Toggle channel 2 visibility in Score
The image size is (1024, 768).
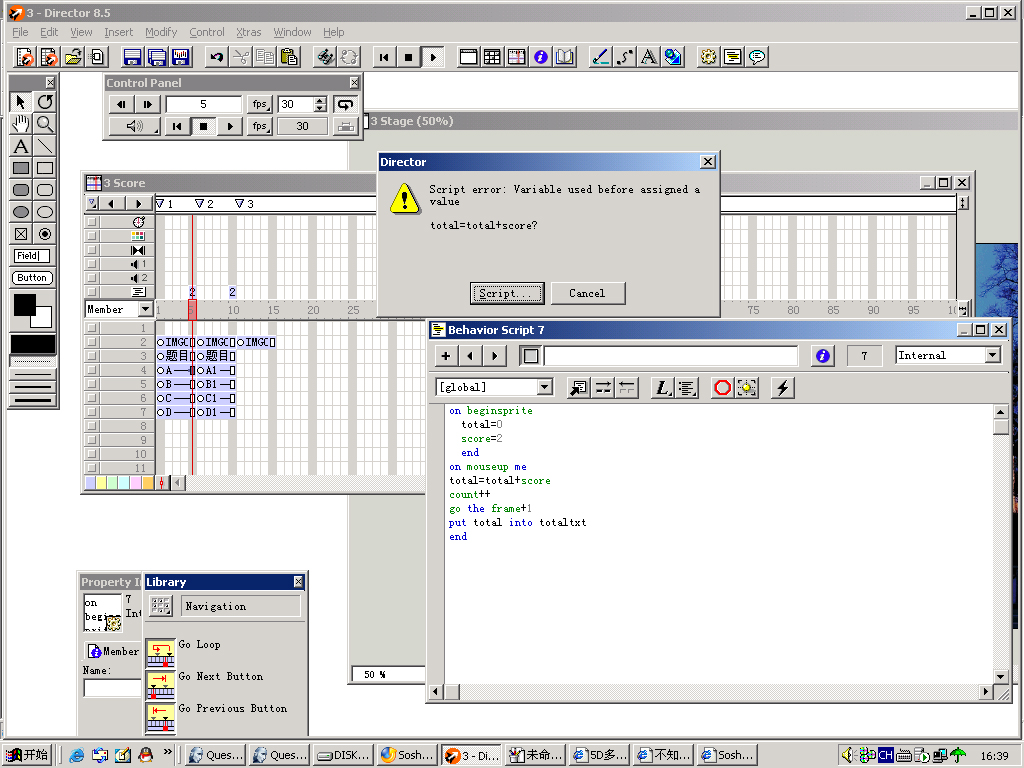pos(92,342)
